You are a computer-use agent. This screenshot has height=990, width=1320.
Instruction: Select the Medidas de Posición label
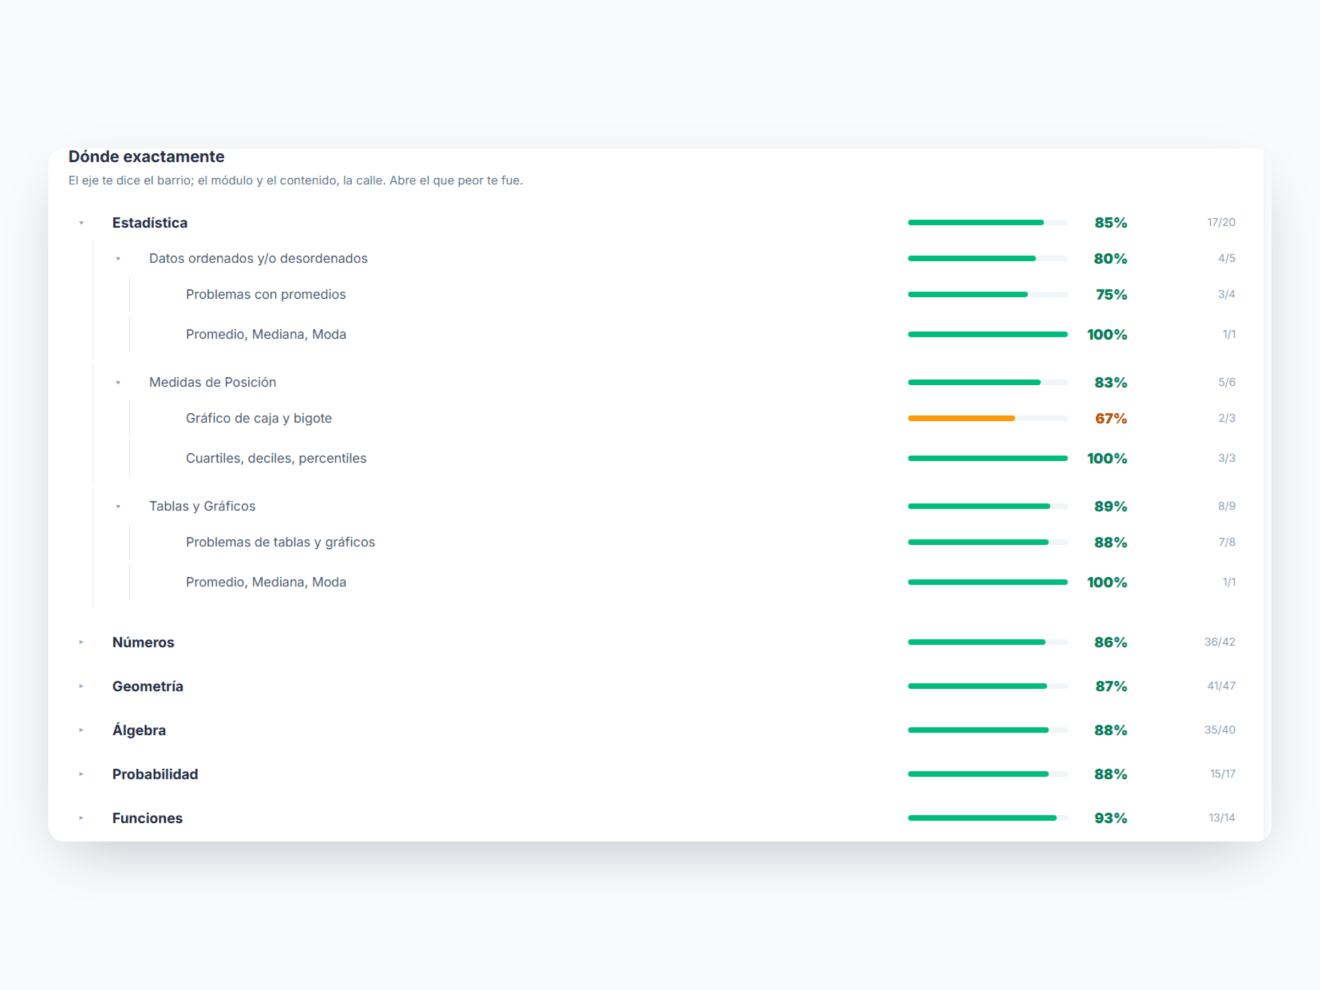pos(212,382)
